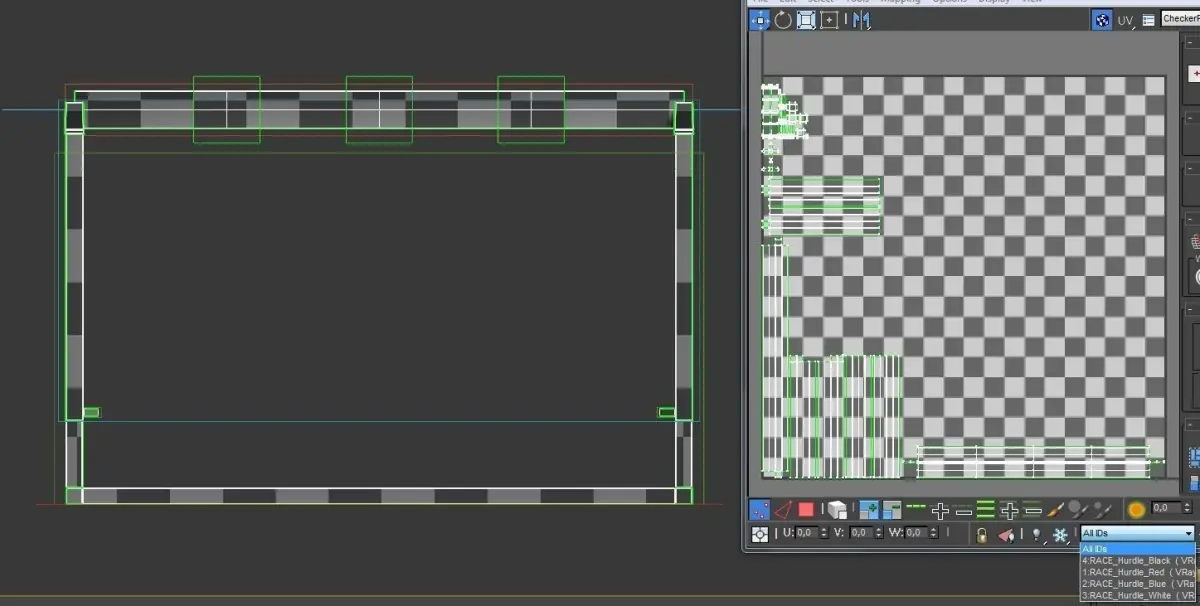The width and height of the screenshot is (1200, 606).
Task: Click the W coordinate input field
Action: pyautogui.click(x=917, y=533)
